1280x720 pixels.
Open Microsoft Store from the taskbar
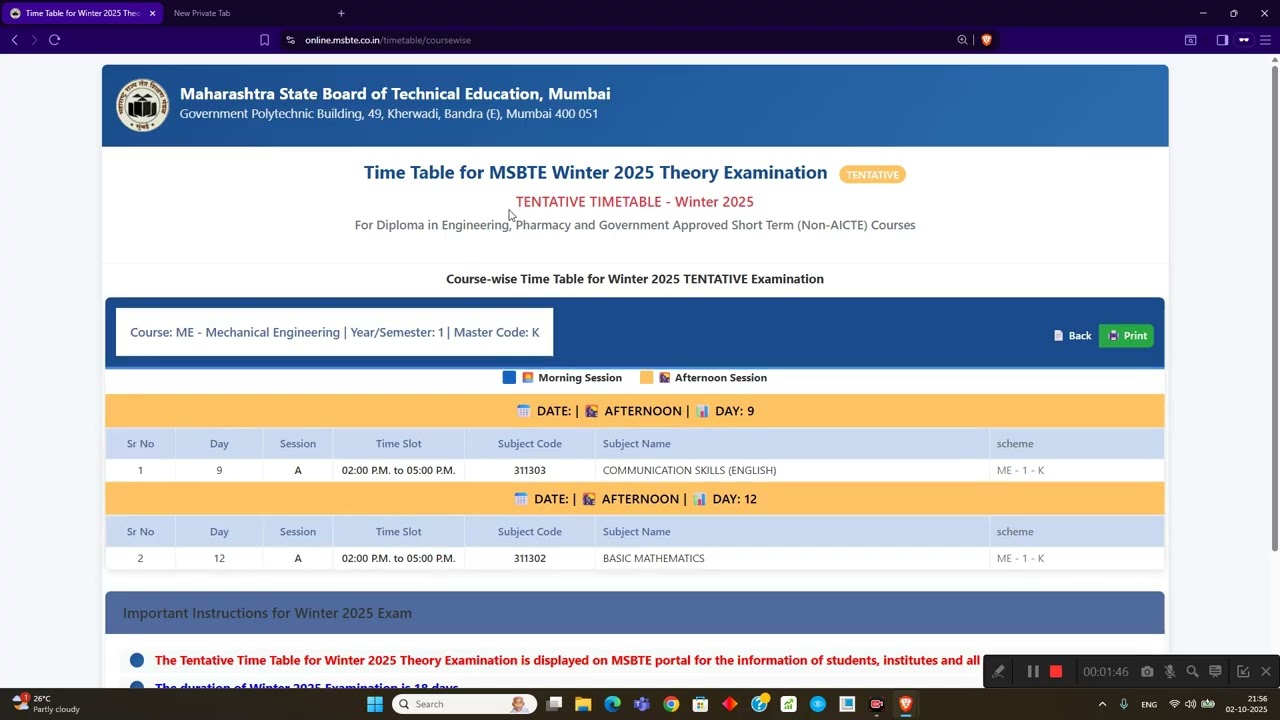point(700,704)
